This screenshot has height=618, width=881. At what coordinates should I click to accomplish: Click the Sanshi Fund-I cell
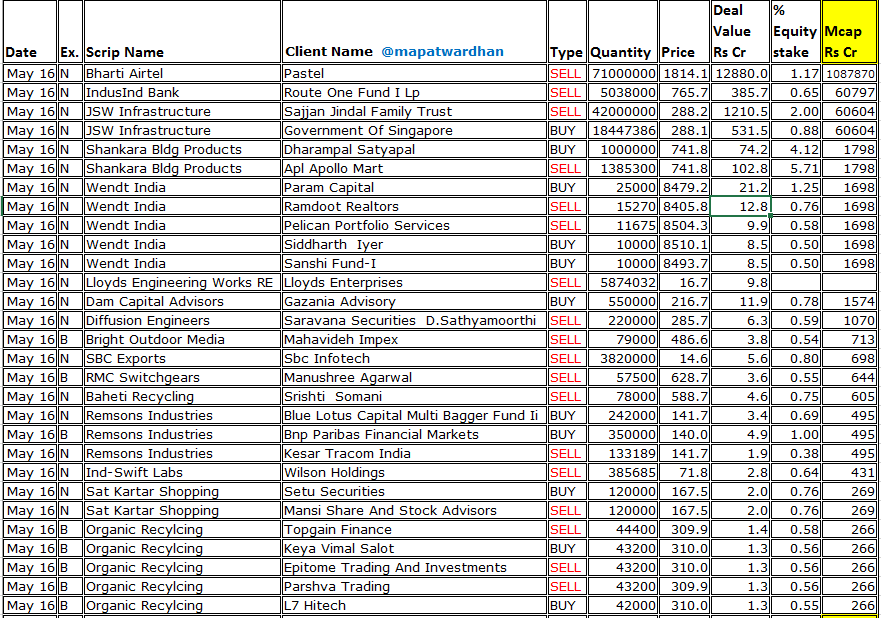(414, 264)
